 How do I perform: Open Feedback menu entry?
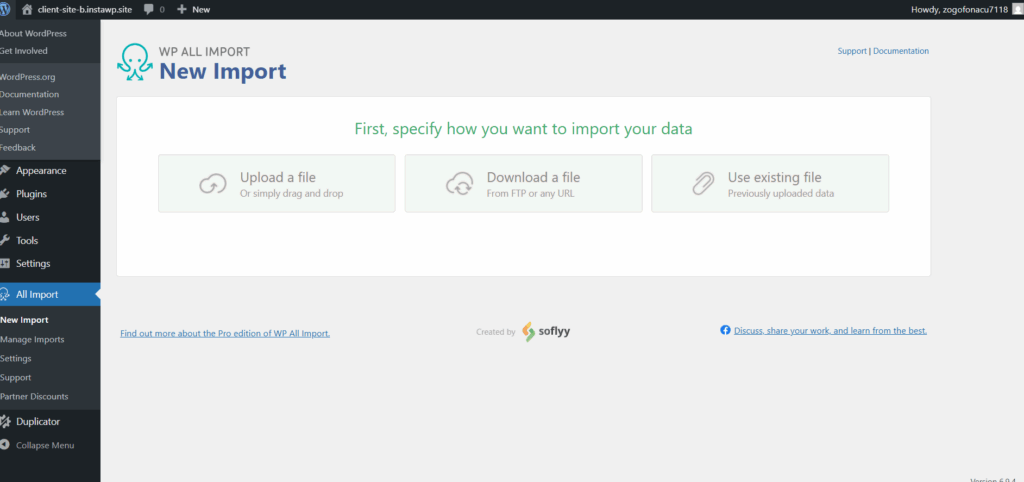click(x=18, y=148)
